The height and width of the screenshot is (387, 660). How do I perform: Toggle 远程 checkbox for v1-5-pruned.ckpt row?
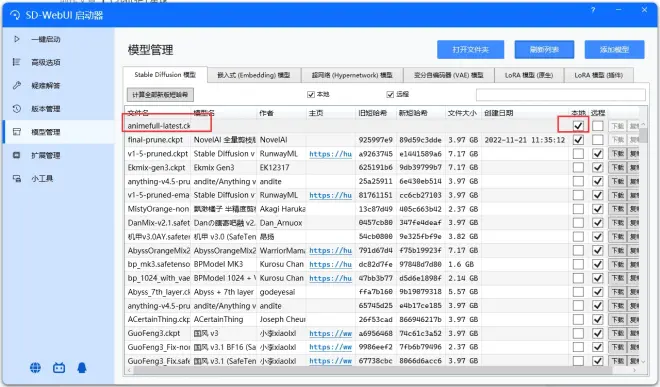[x=598, y=154]
